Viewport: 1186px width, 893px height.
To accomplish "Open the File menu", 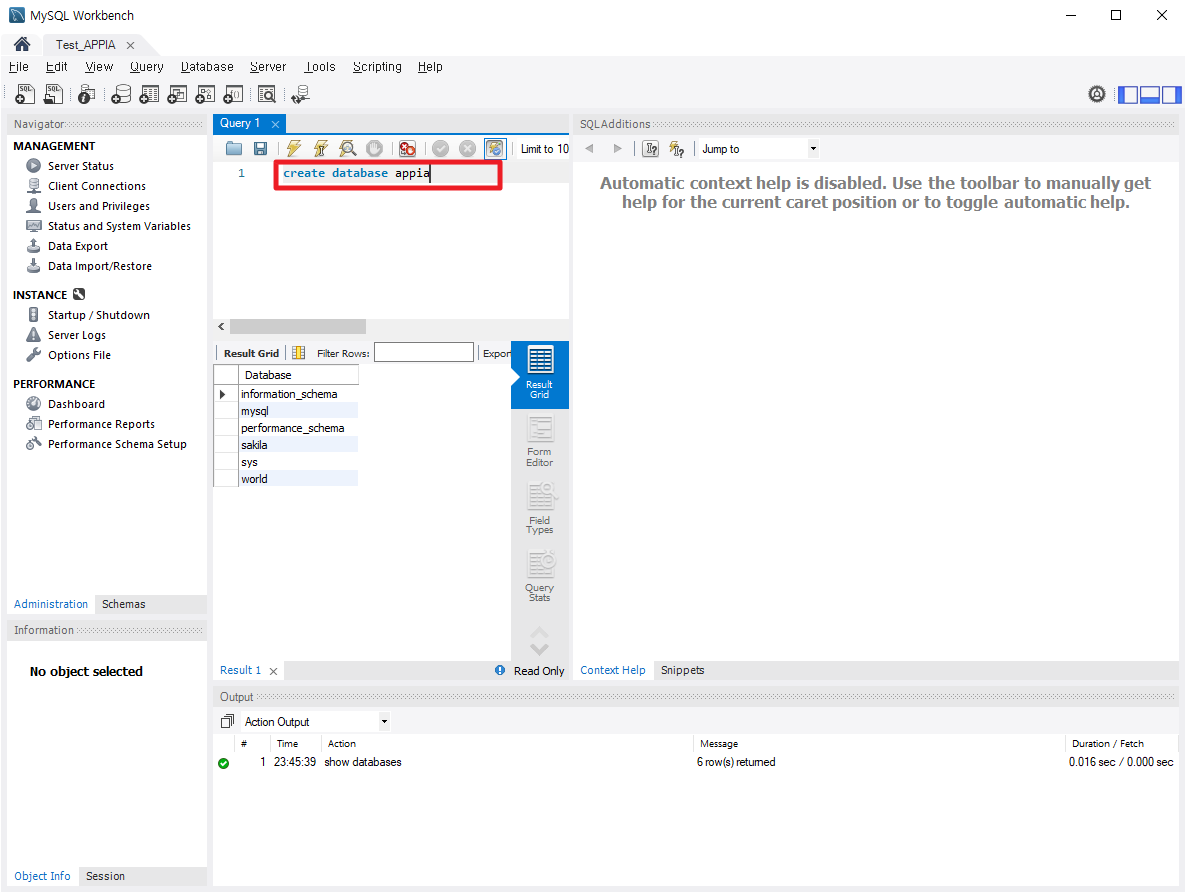I will click(19, 67).
